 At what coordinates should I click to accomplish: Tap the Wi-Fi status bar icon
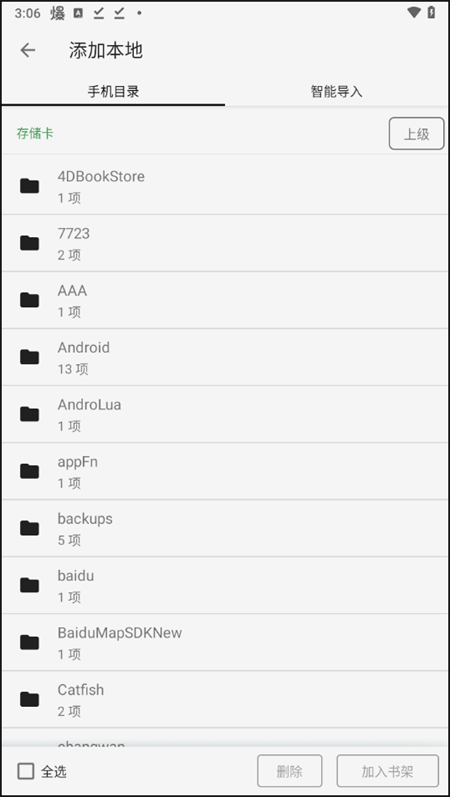click(414, 13)
